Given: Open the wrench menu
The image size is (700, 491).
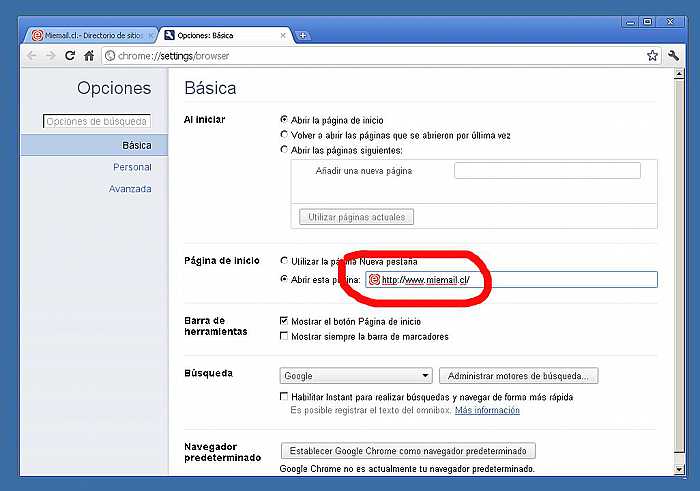Looking at the screenshot, I should (x=673, y=56).
